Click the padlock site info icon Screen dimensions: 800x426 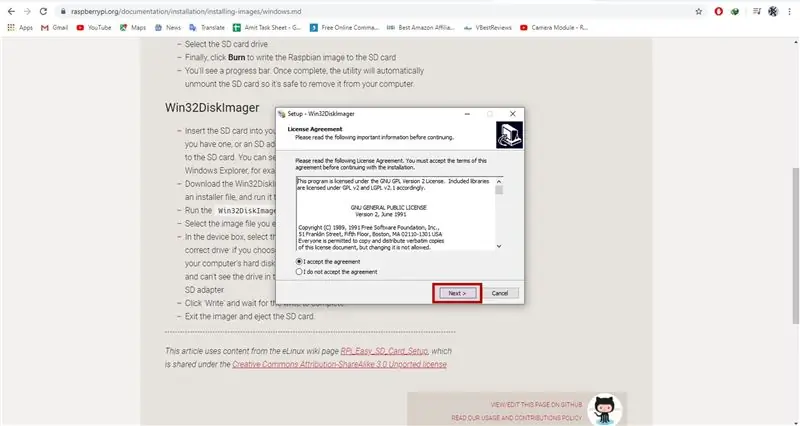[63, 11]
